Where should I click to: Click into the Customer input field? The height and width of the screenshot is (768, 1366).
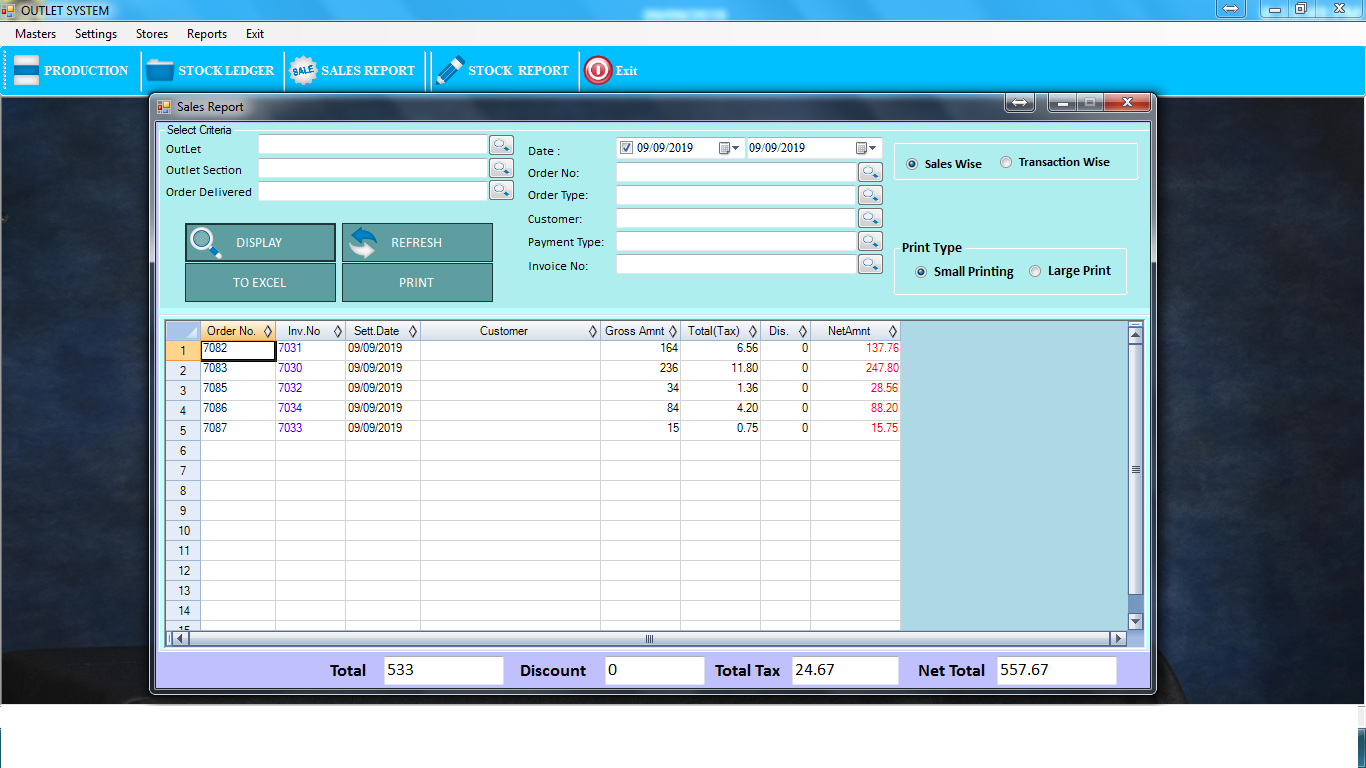click(736, 218)
